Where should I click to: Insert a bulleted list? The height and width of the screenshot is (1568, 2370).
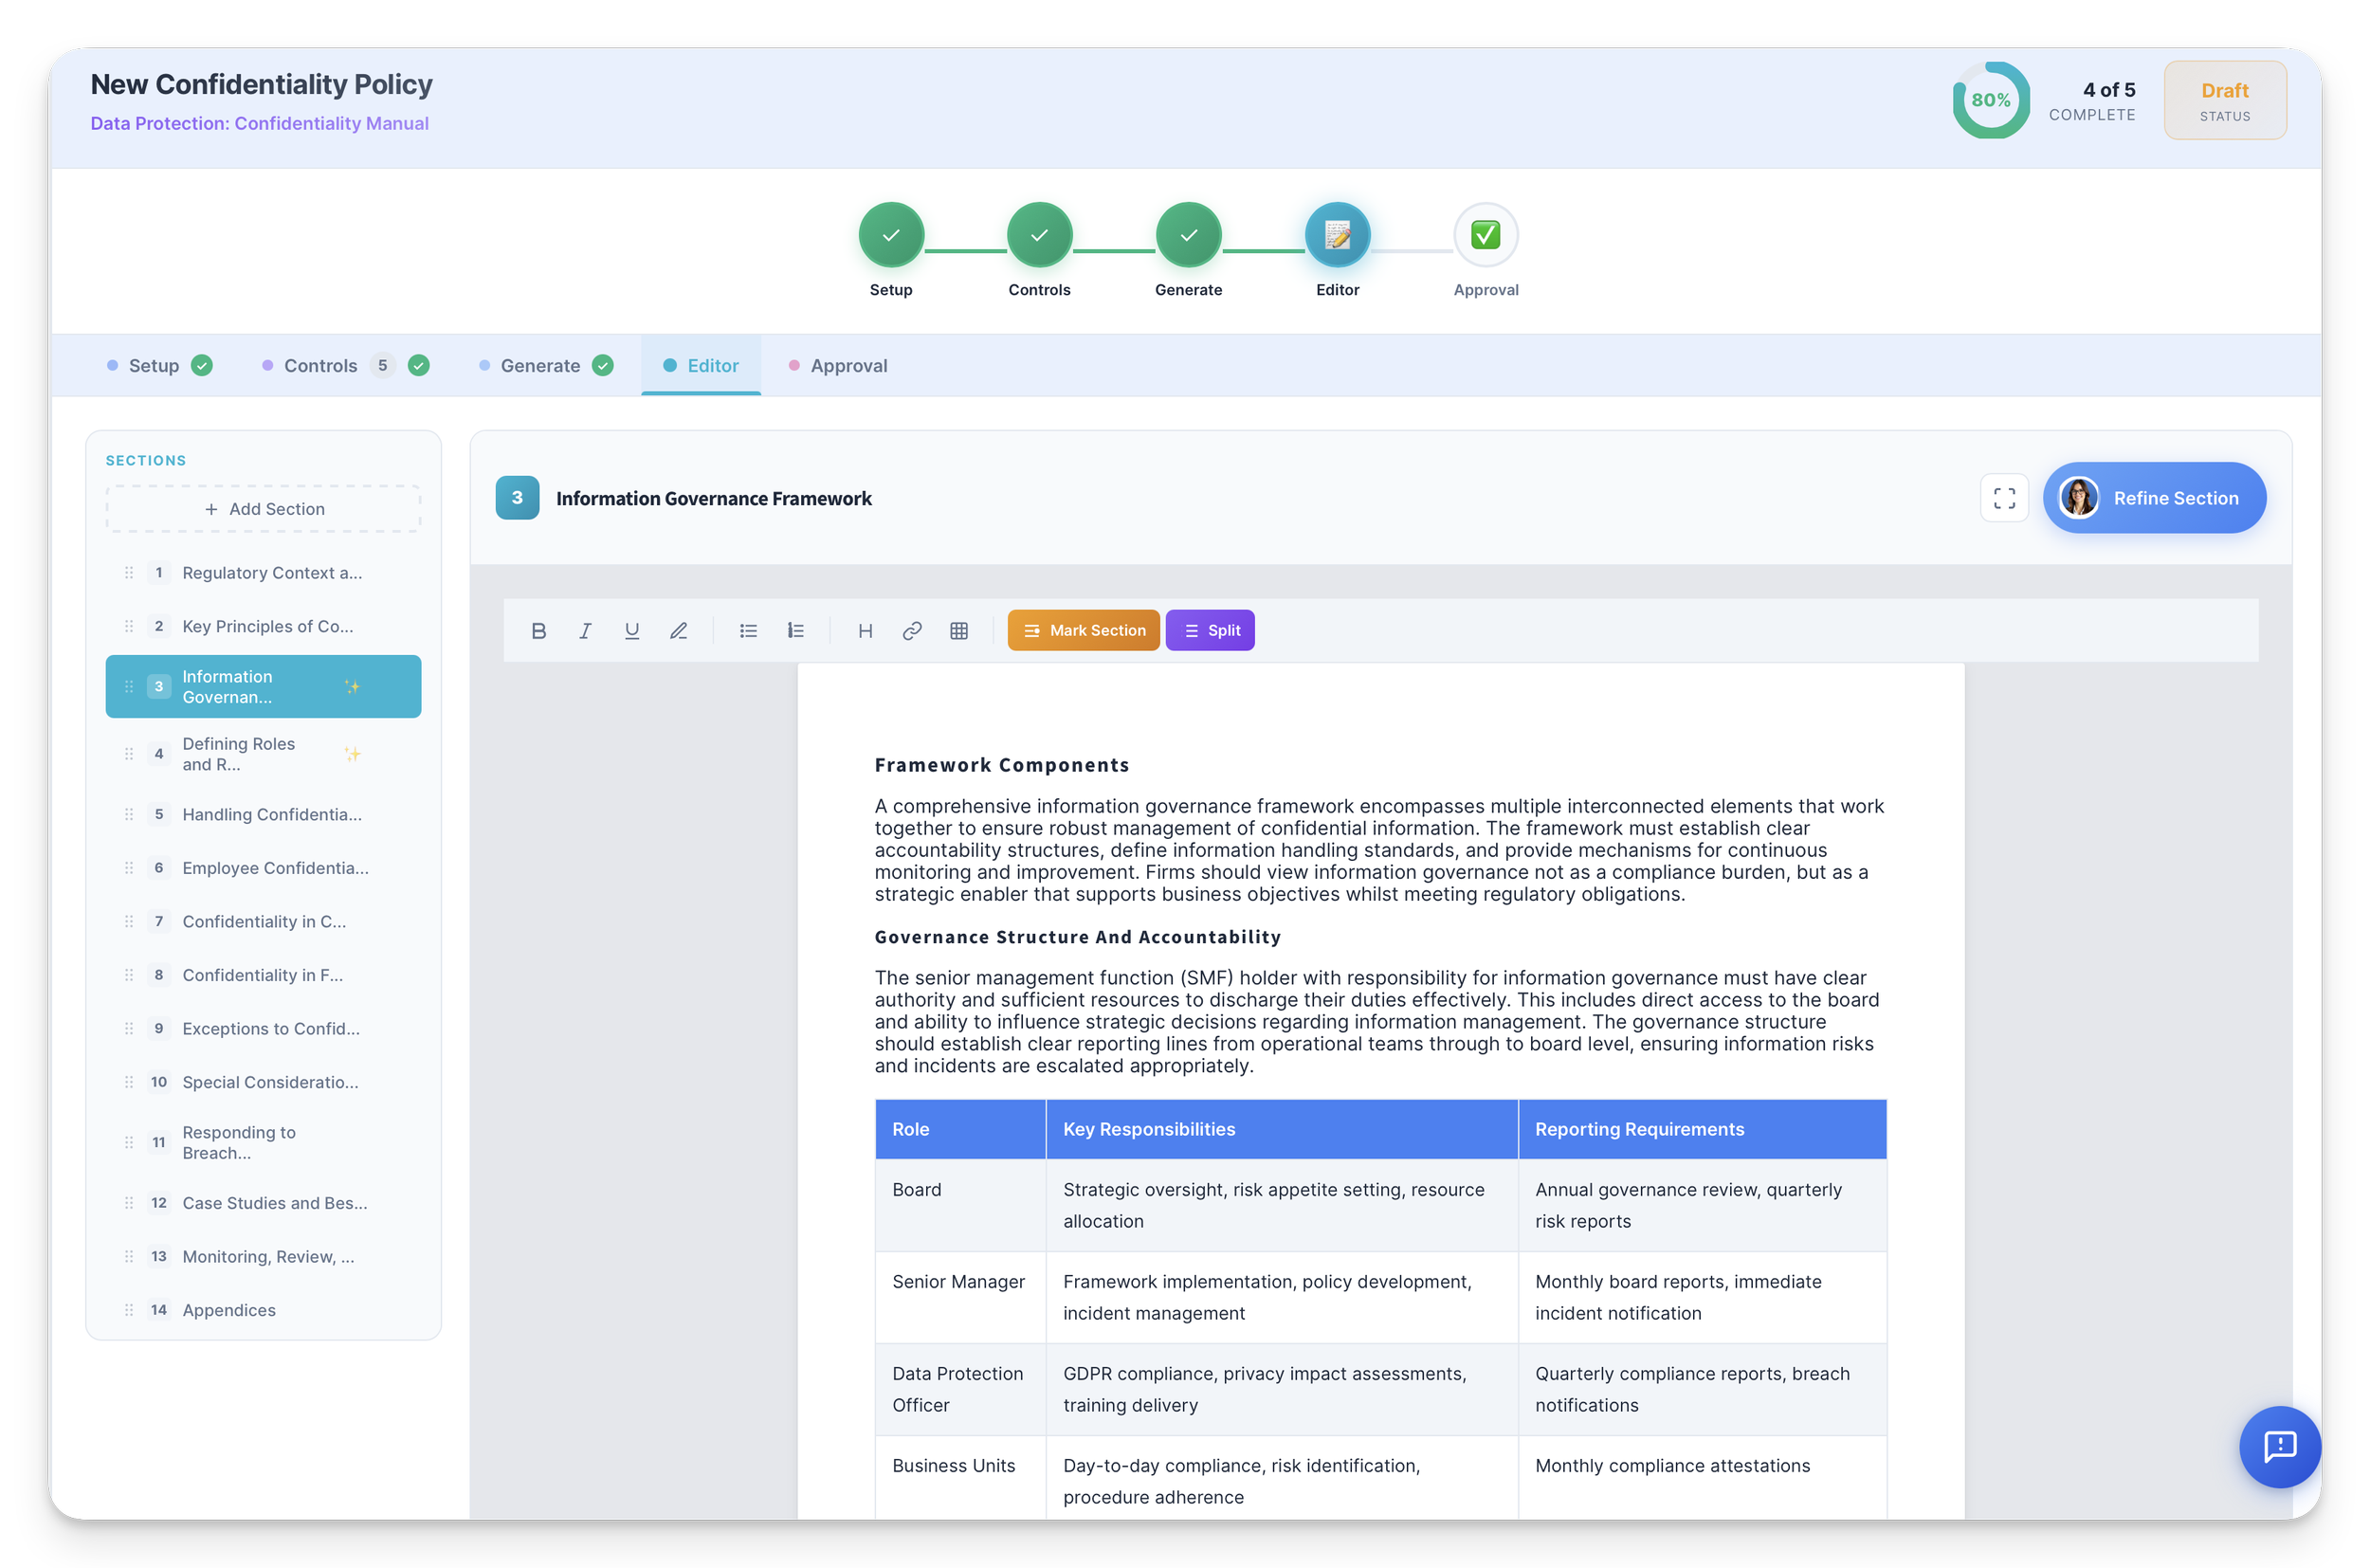[748, 630]
